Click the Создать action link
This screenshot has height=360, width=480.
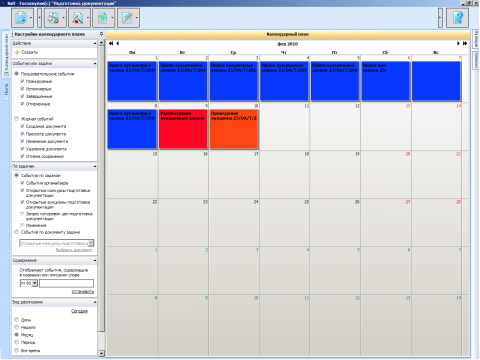(x=29, y=52)
